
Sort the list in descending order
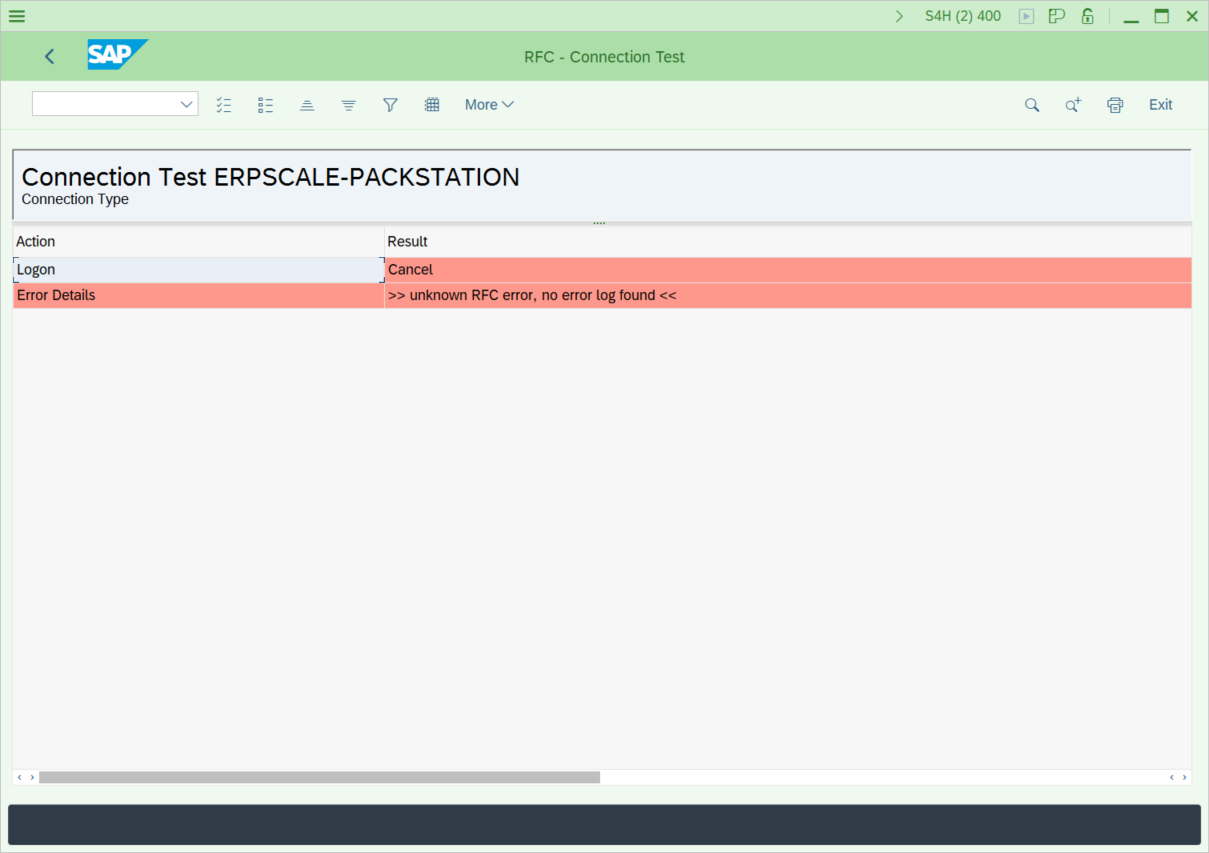coord(348,105)
